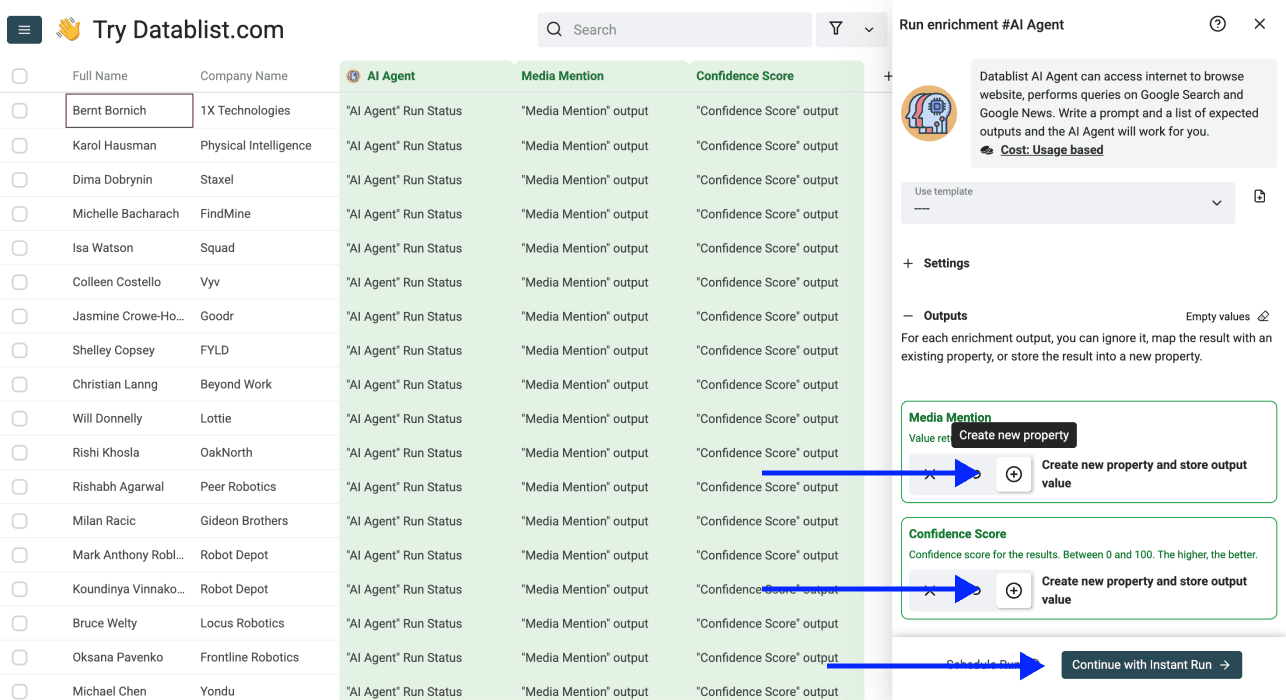Click the Empty values eraser icon

[x=1262, y=315]
